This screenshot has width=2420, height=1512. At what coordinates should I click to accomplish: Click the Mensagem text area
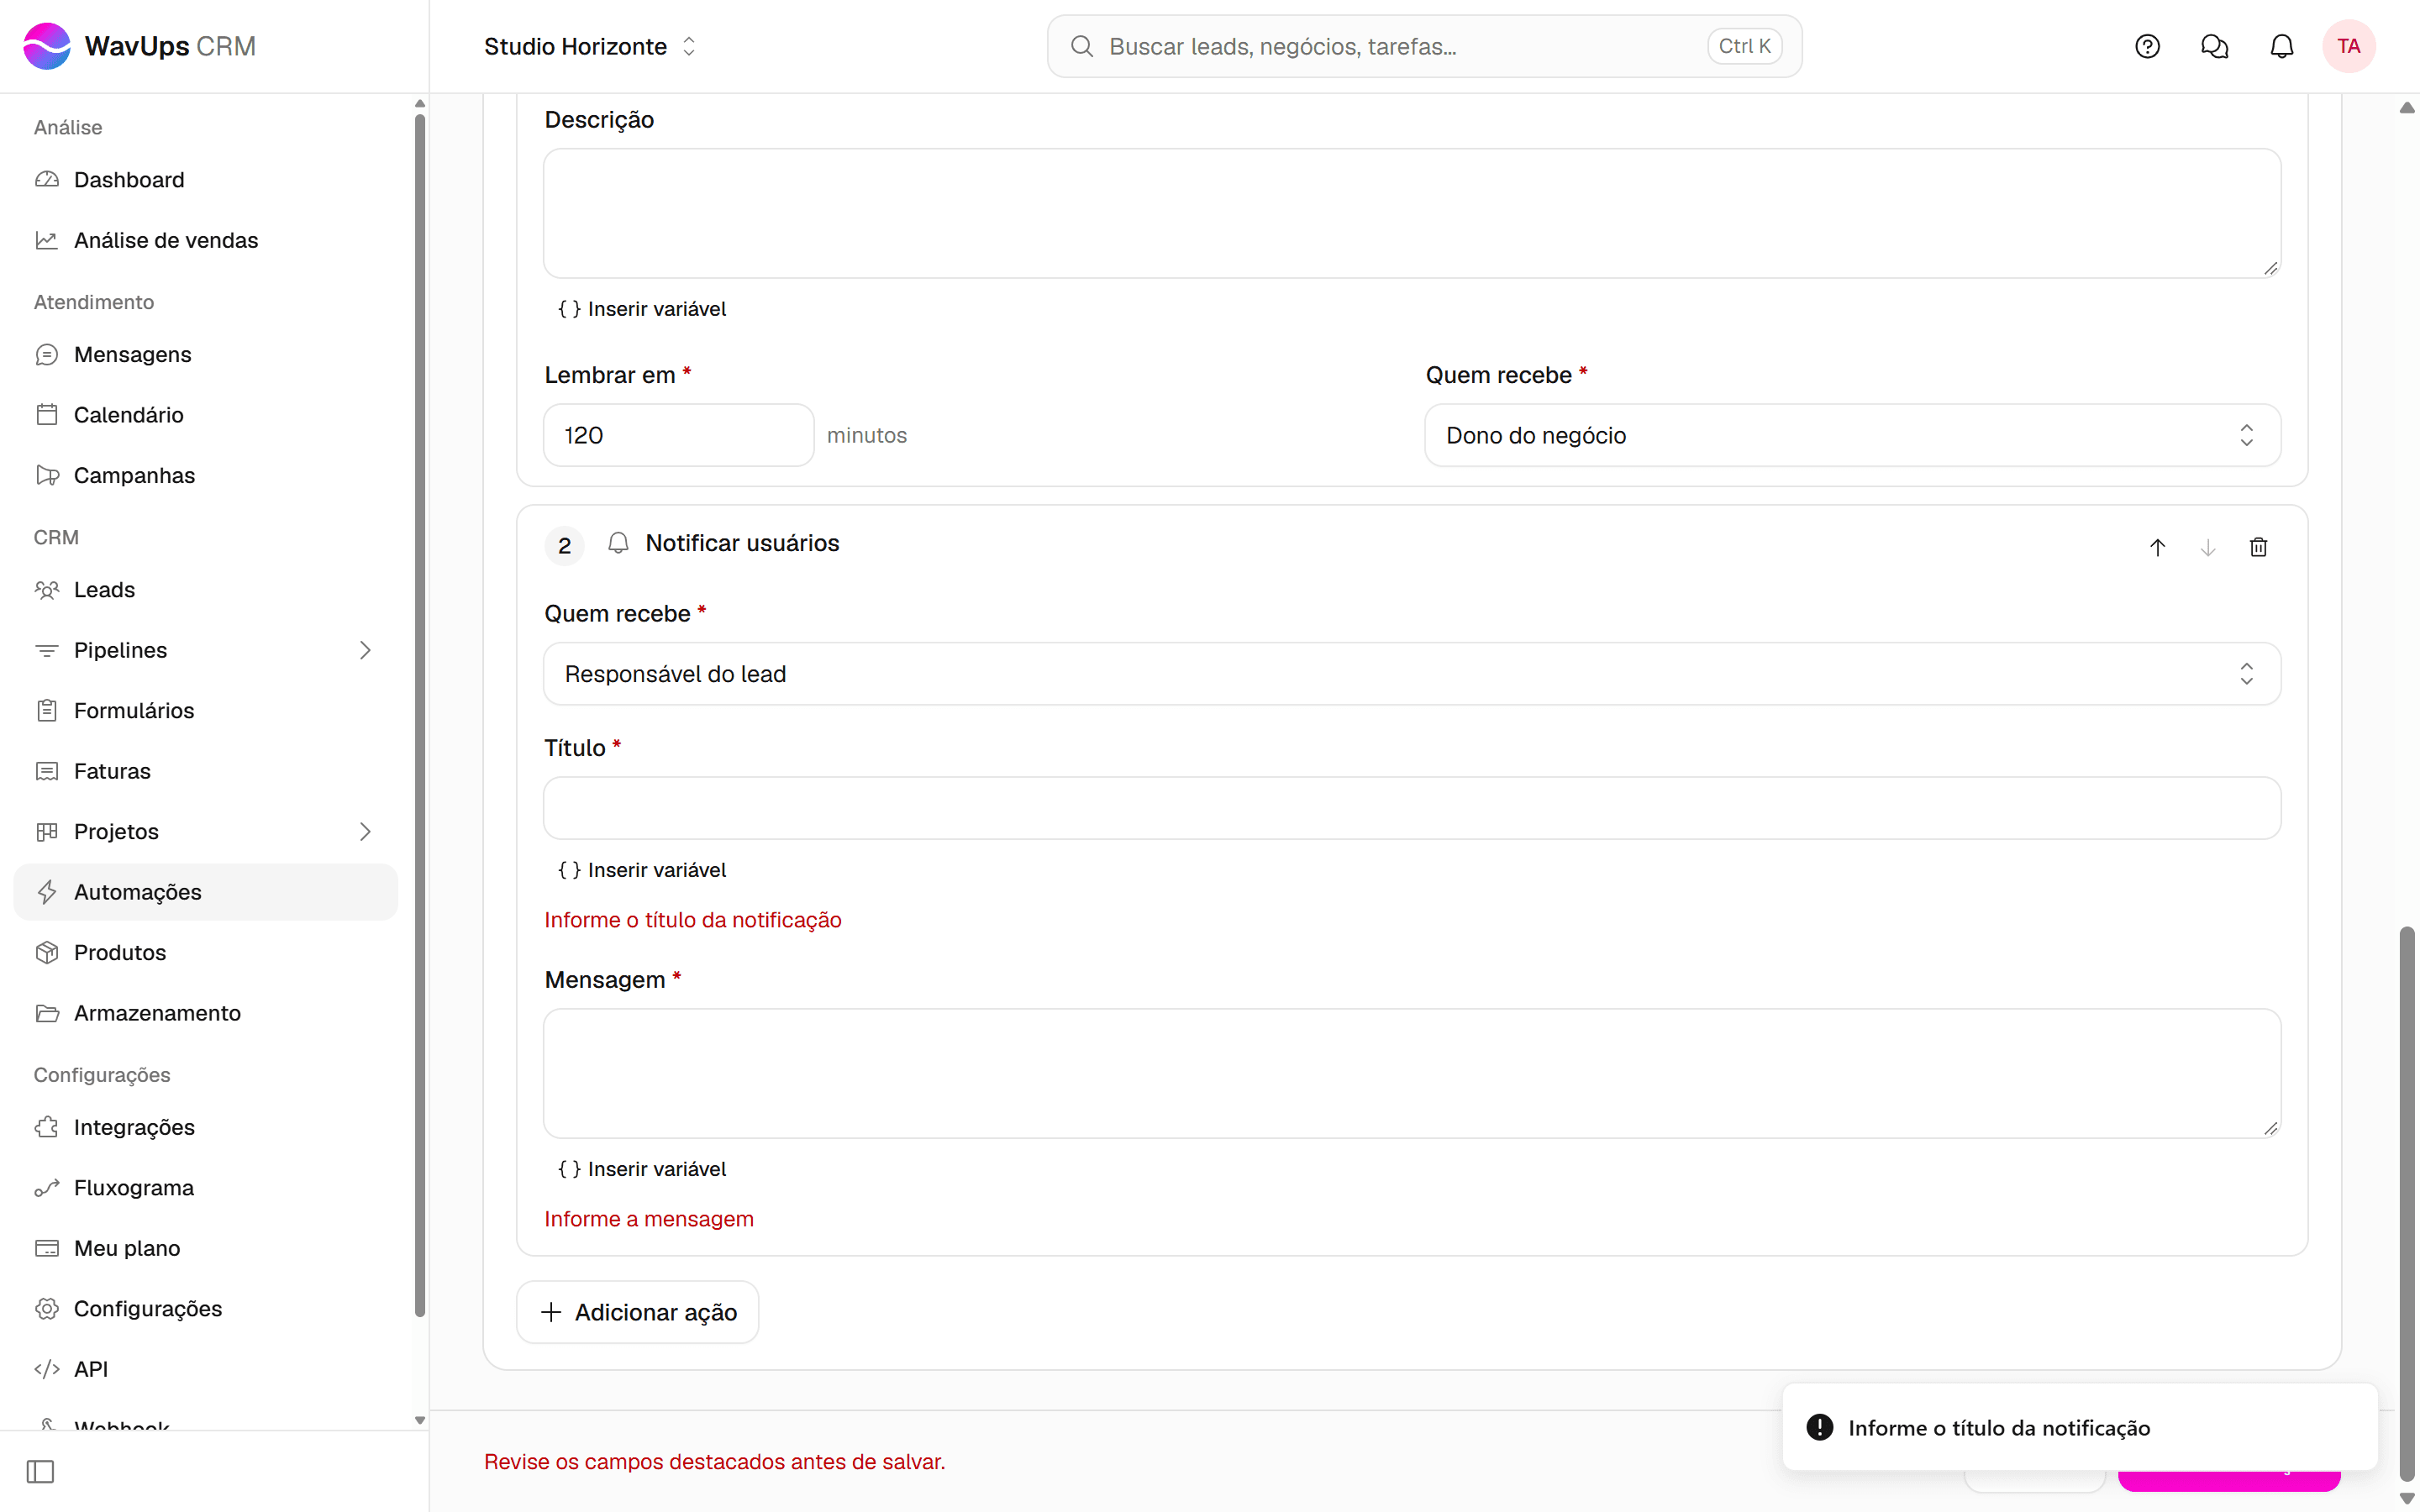pos(1411,1073)
